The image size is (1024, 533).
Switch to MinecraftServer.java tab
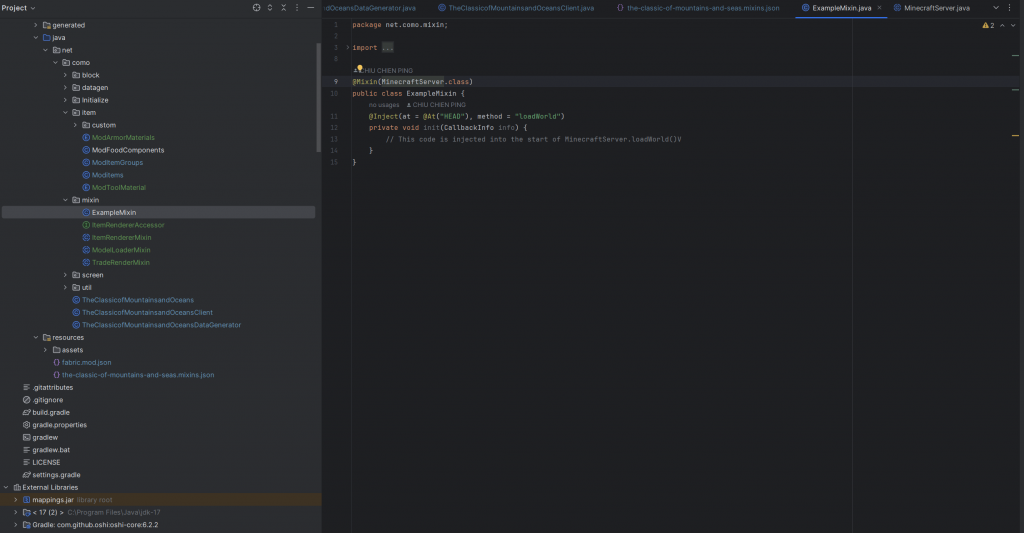pyautogui.click(x=931, y=8)
